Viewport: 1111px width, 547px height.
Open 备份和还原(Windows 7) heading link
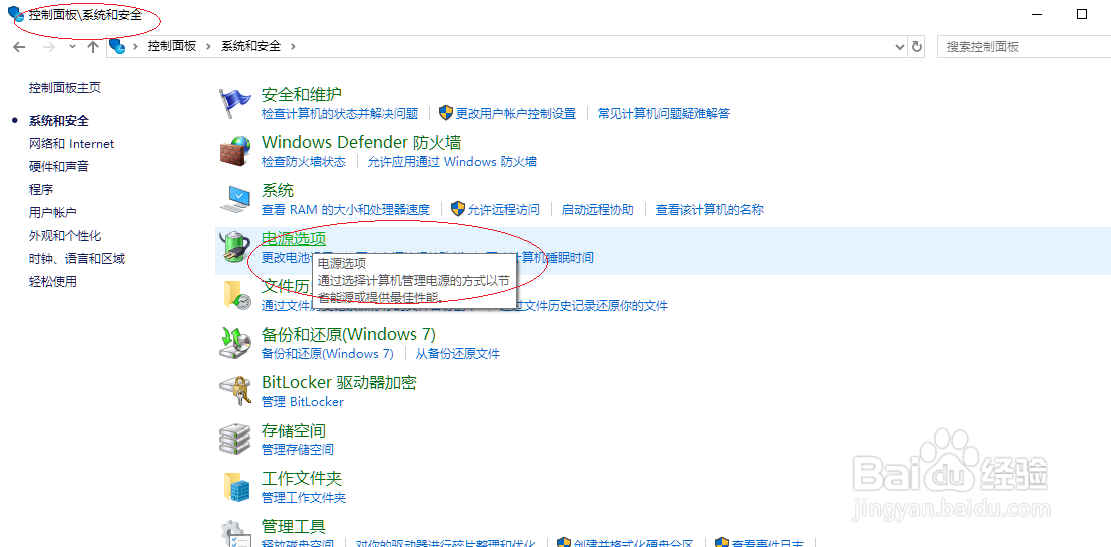pyautogui.click(x=349, y=334)
